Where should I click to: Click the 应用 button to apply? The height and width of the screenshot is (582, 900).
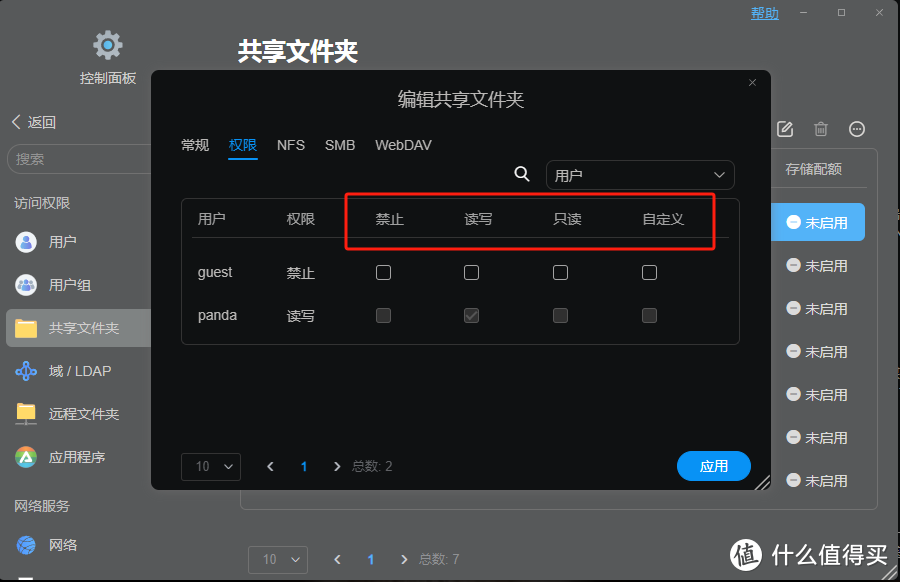tap(714, 466)
